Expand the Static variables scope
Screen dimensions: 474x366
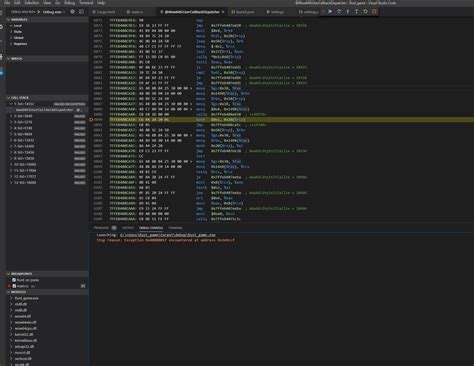(47, 32)
